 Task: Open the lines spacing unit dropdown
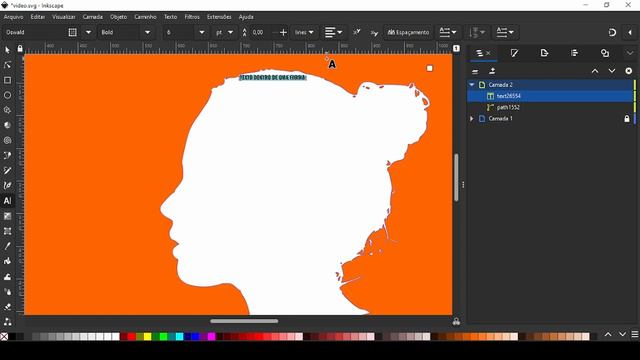(x=304, y=32)
